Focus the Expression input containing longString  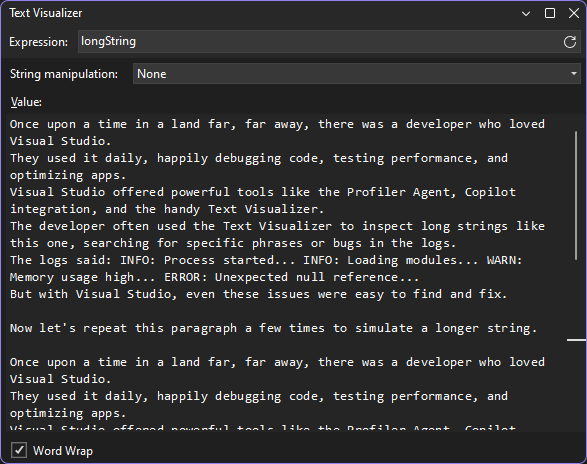click(x=320, y=42)
